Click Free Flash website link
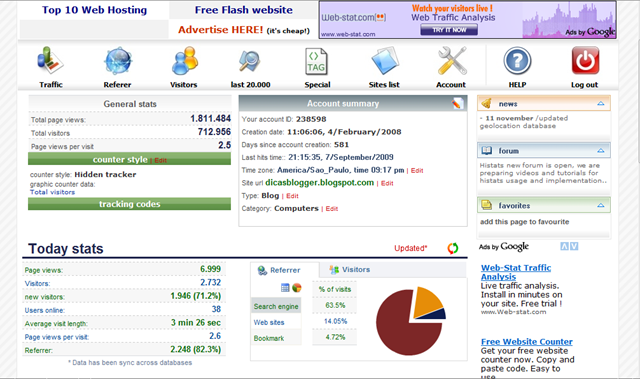Screen dimensions: 640x379 point(244,10)
